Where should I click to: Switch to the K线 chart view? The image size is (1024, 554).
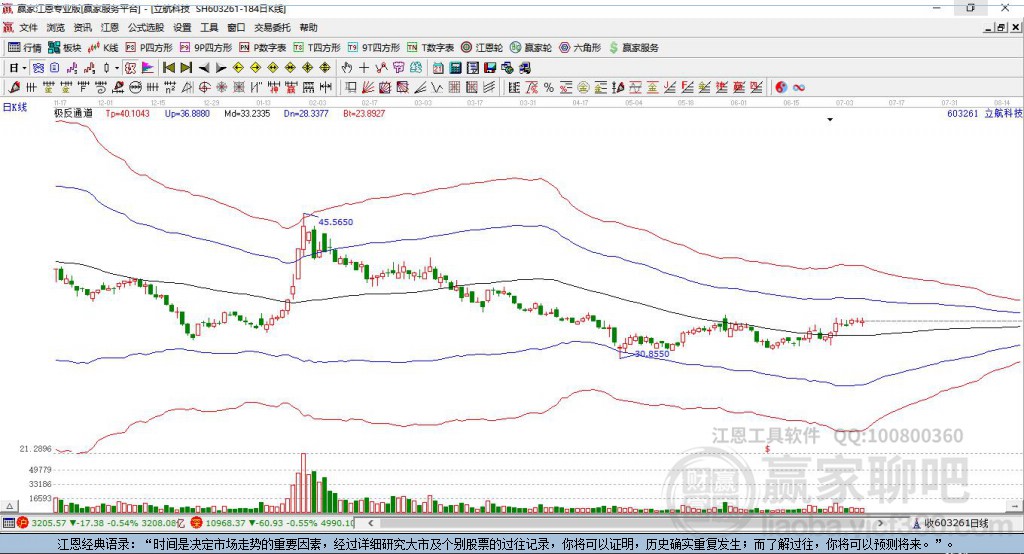tap(103, 48)
